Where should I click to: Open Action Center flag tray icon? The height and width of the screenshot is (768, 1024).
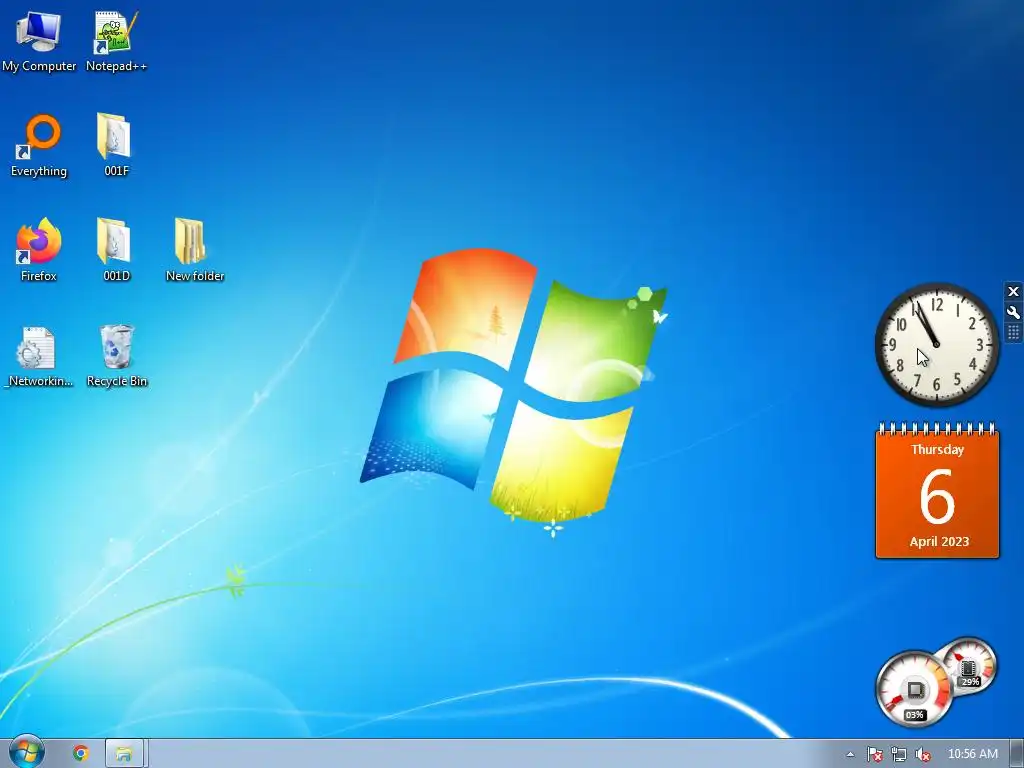[874, 754]
